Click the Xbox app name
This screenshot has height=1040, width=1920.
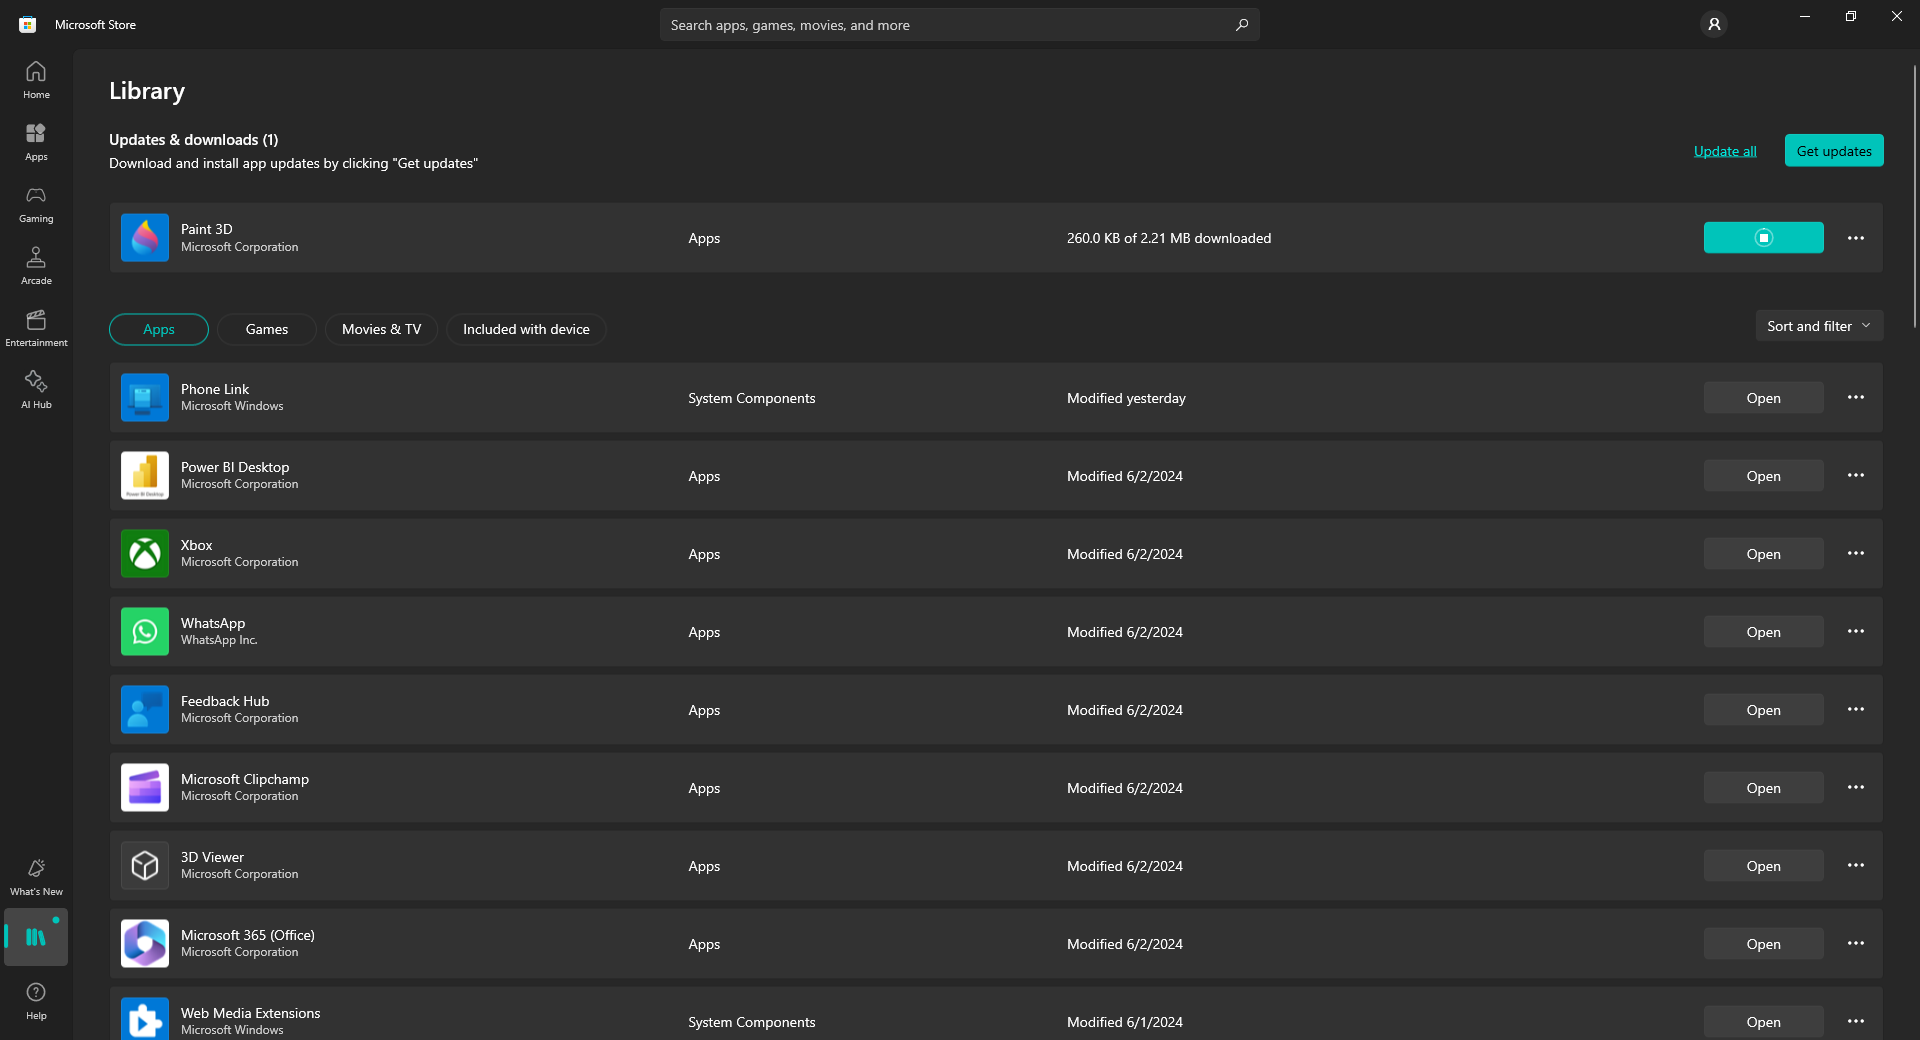197,545
